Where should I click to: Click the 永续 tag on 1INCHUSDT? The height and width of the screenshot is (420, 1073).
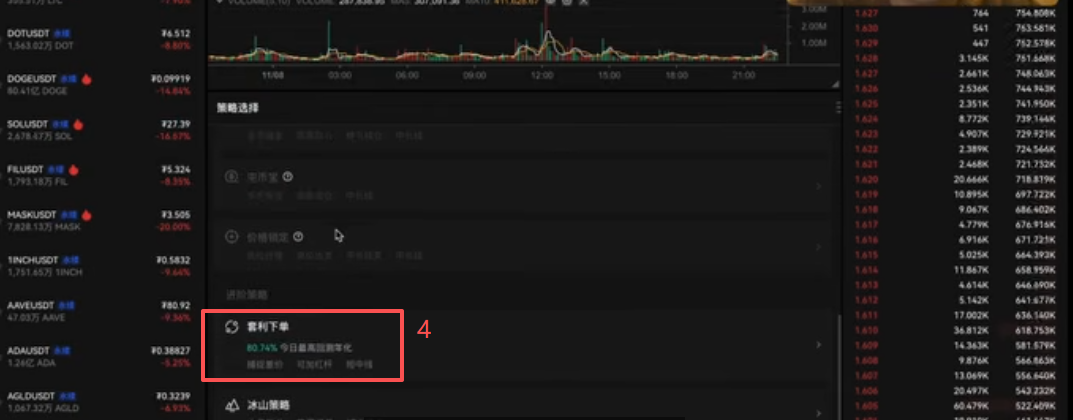pos(69,260)
